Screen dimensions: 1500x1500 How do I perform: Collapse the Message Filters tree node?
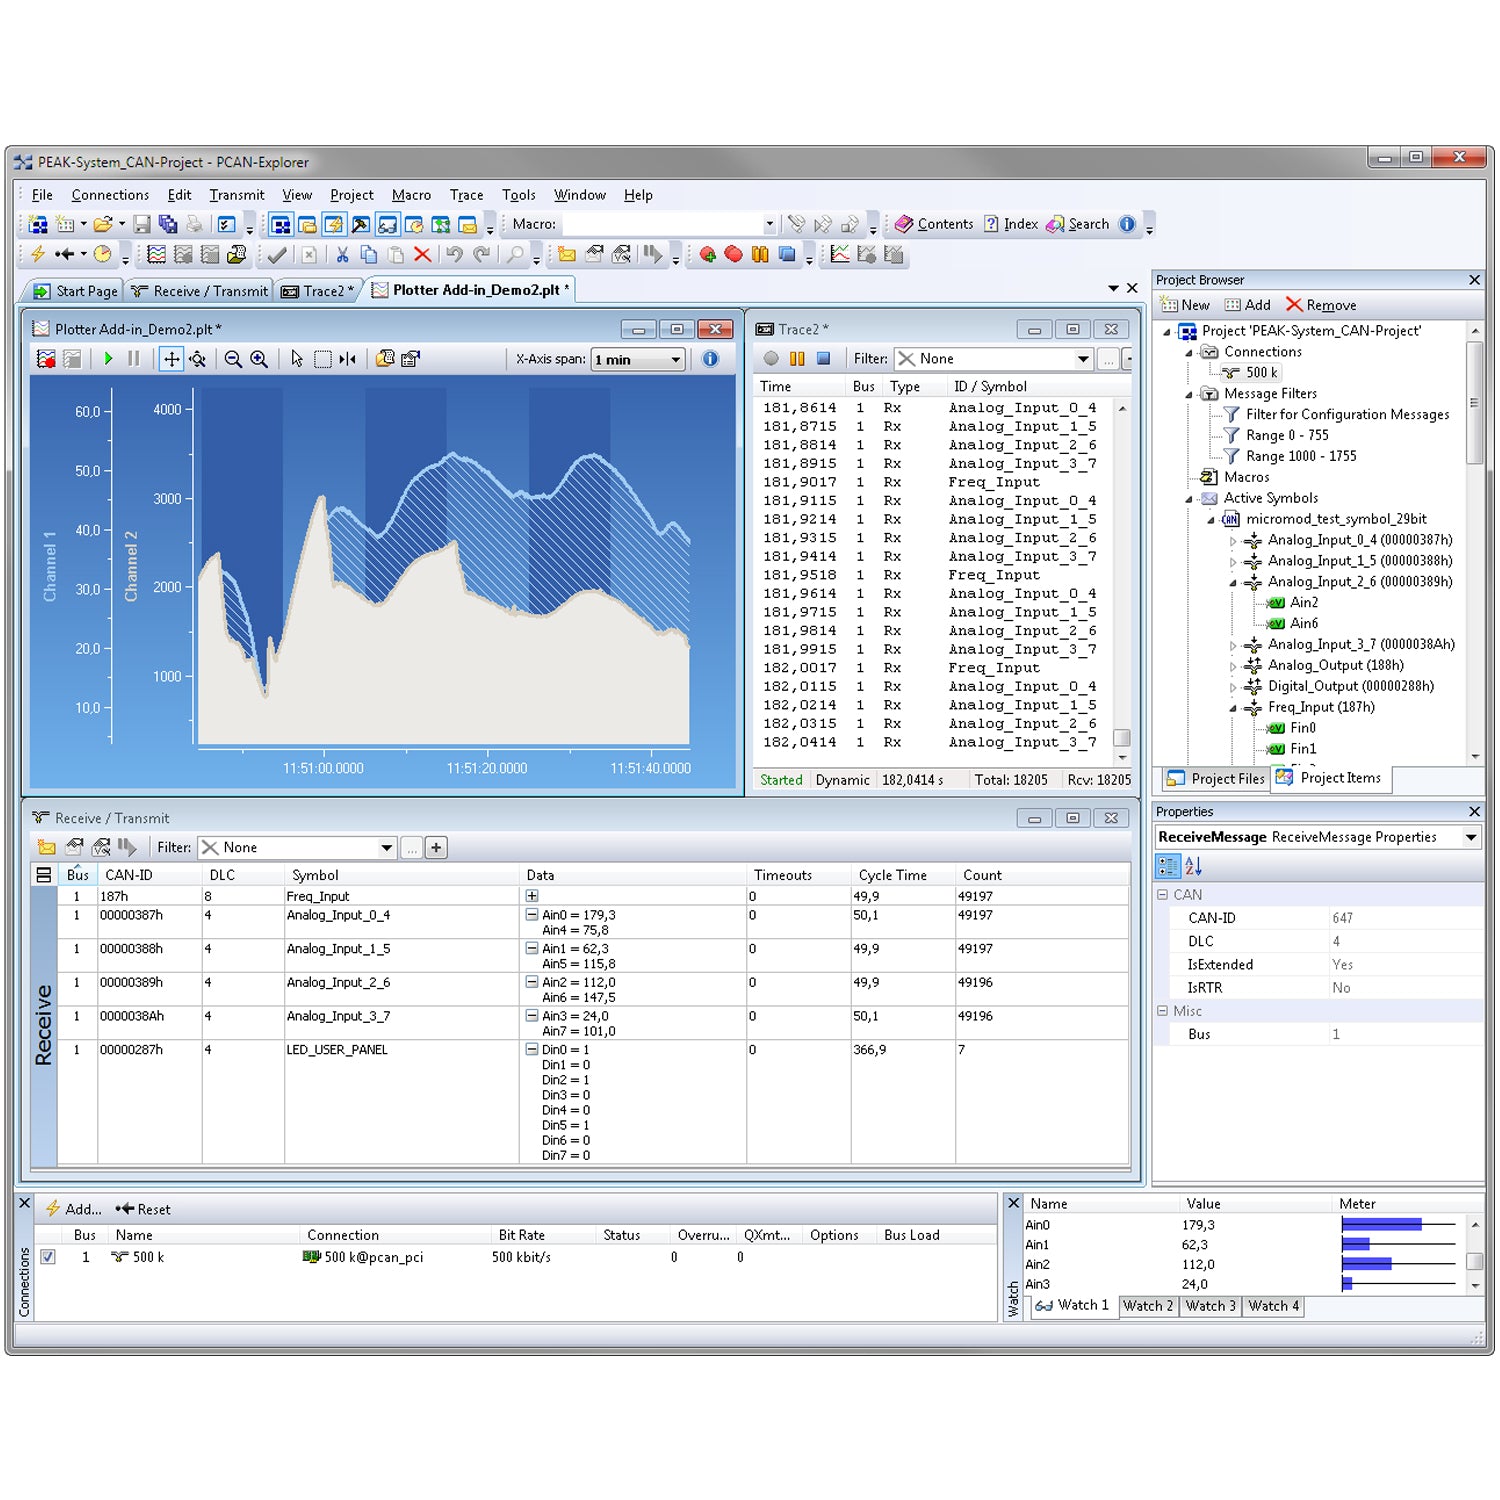click(x=1189, y=394)
